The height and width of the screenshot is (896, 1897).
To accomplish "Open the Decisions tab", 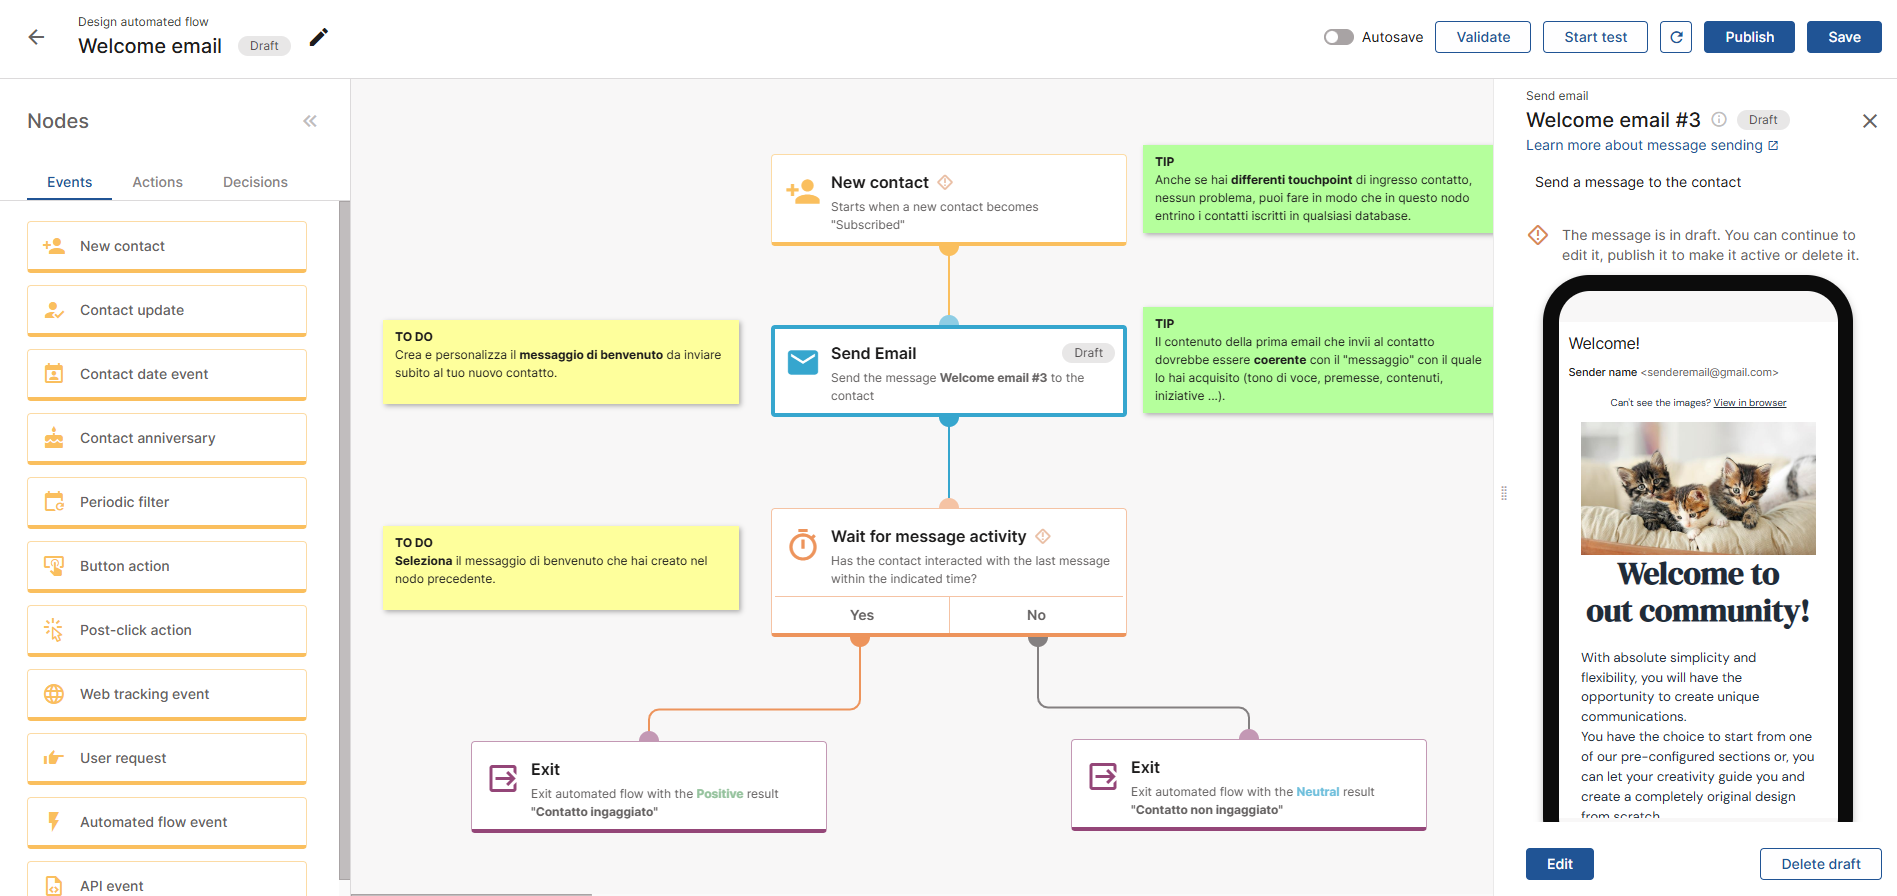I will (255, 182).
